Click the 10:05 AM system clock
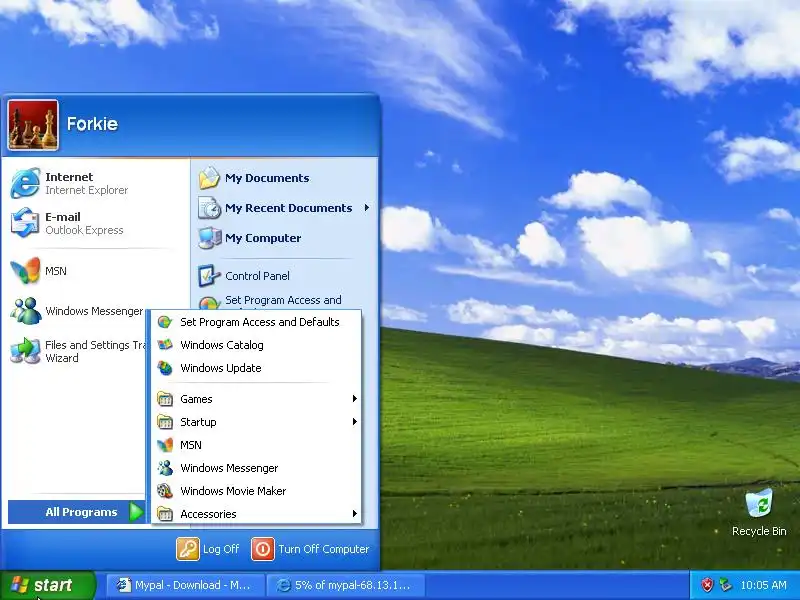 click(x=763, y=585)
